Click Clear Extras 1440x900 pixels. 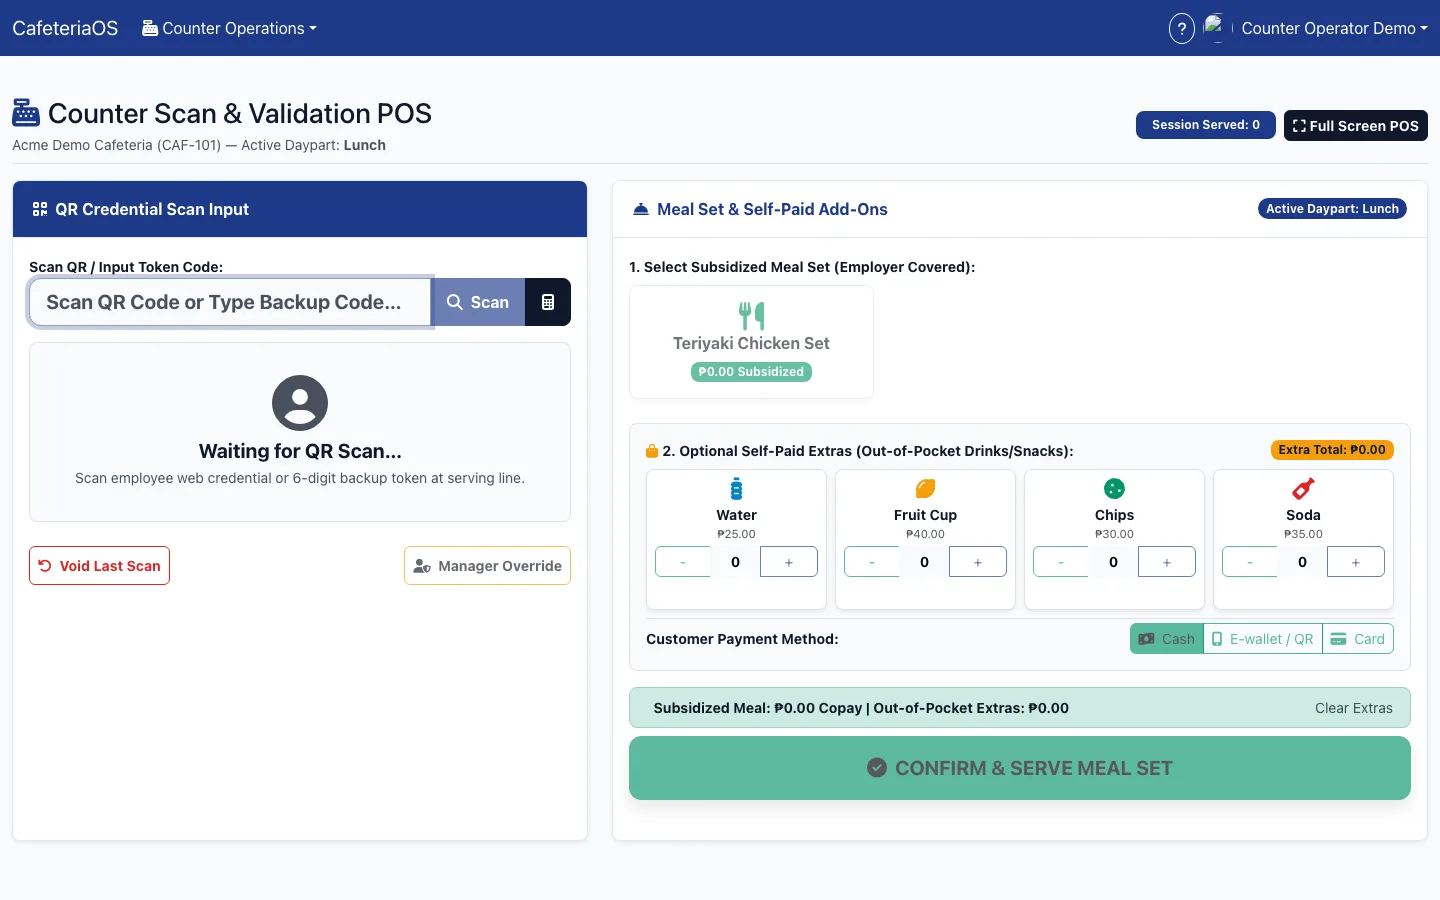(1354, 708)
